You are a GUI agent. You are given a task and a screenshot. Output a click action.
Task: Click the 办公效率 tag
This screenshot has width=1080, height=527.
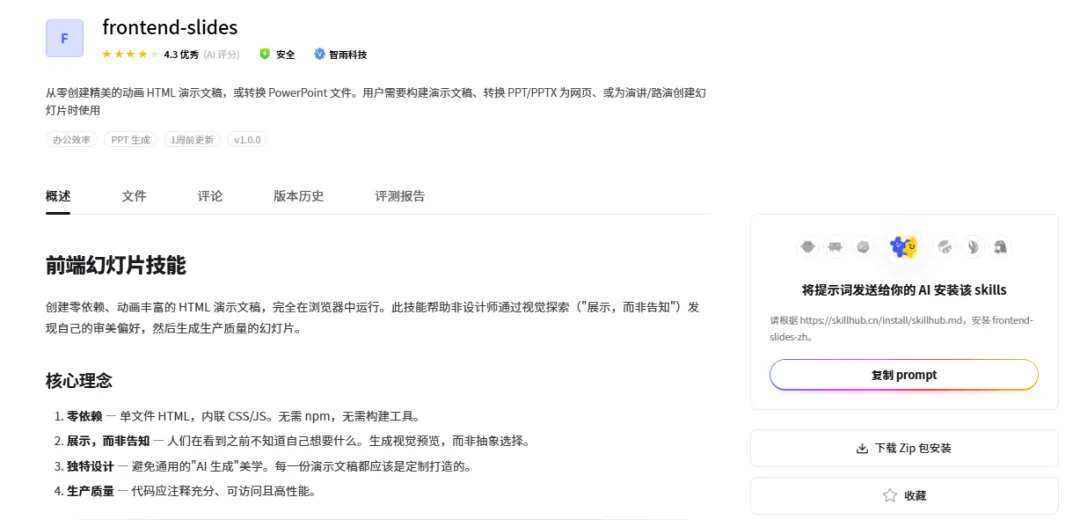point(72,140)
